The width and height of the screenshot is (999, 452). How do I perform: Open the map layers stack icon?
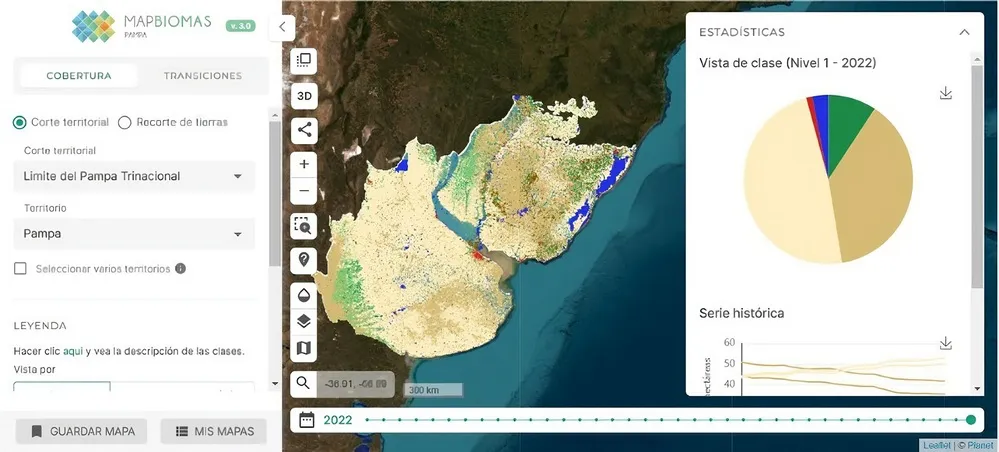click(x=304, y=321)
